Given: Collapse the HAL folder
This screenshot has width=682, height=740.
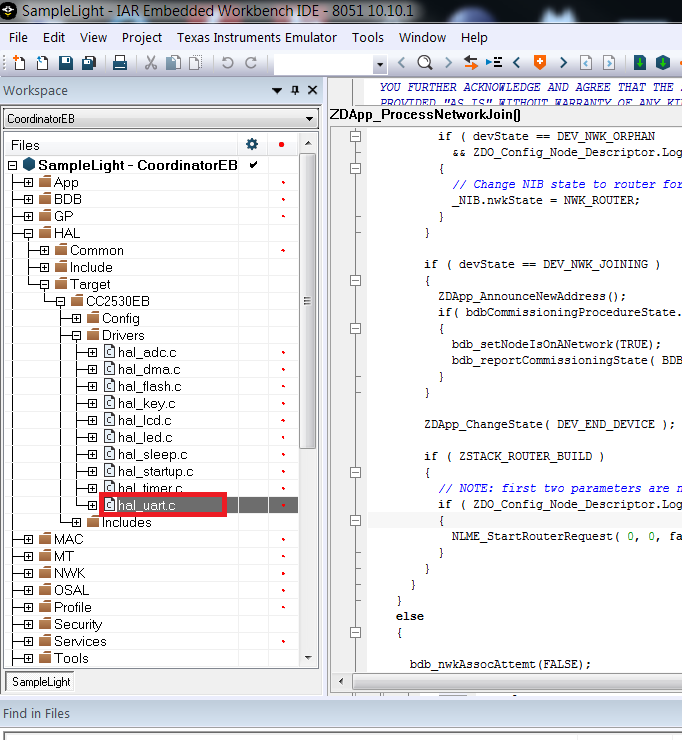Looking at the screenshot, I should [x=28, y=233].
